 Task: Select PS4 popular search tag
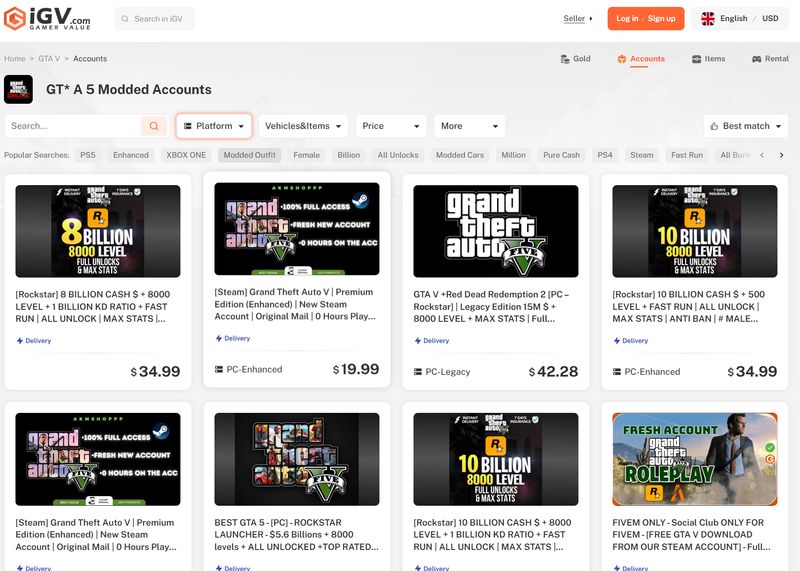[605, 155]
